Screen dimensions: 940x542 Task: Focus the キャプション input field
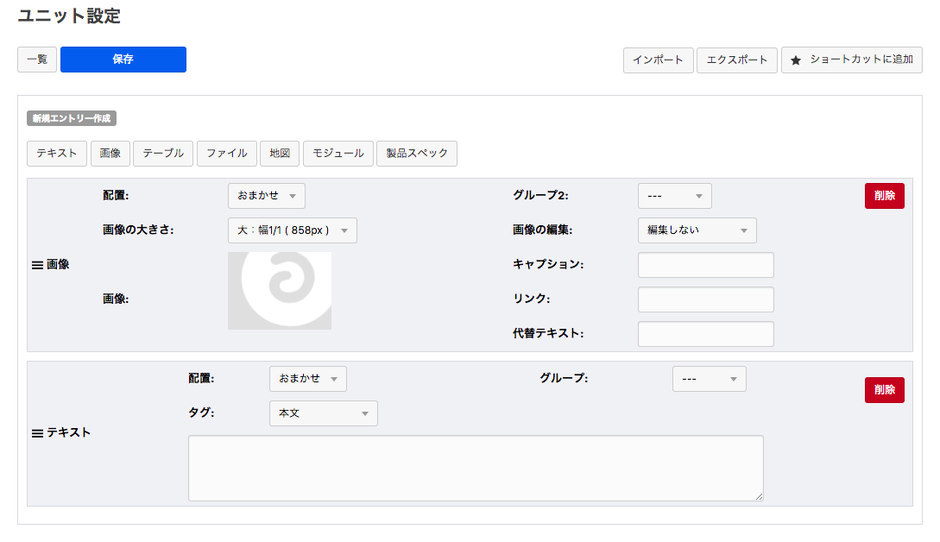706,265
